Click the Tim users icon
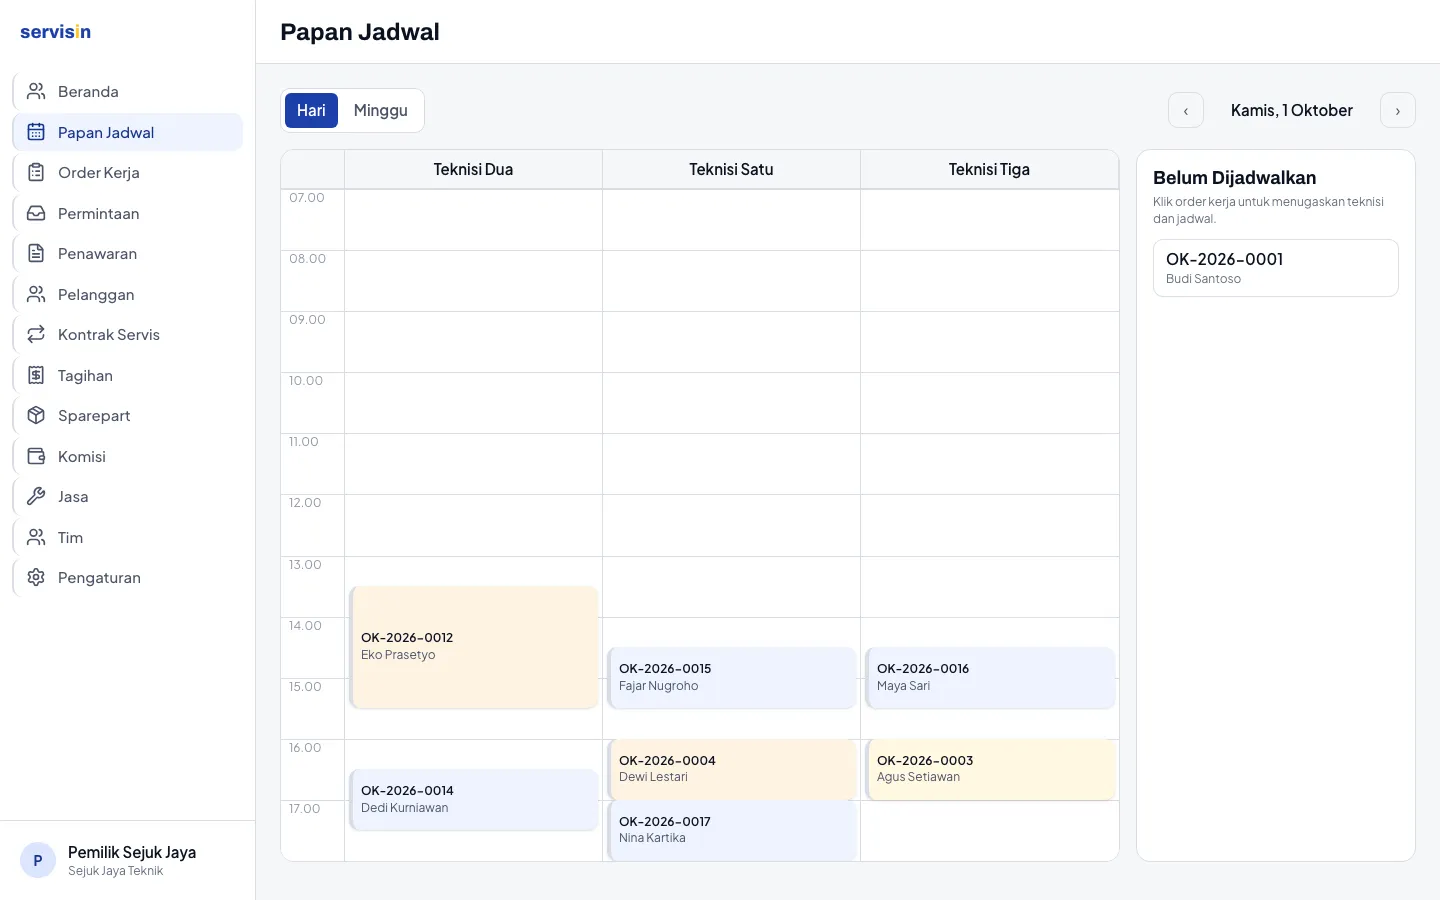1440x900 pixels. (36, 537)
